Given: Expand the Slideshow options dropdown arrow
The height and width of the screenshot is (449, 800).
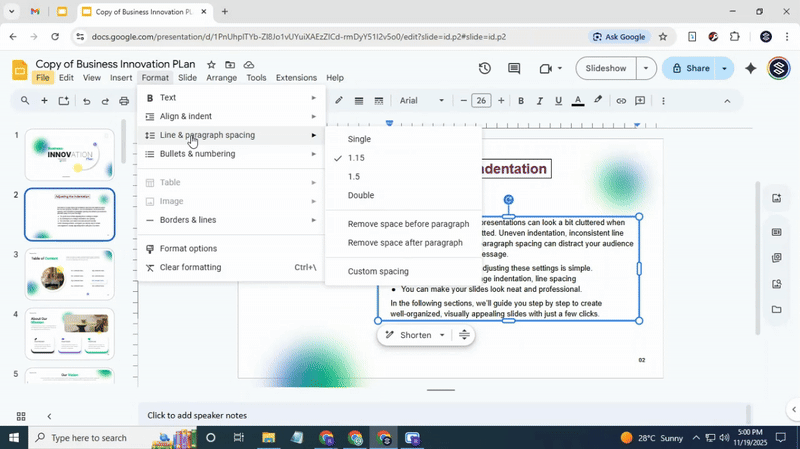Looking at the screenshot, I should [646, 69].
